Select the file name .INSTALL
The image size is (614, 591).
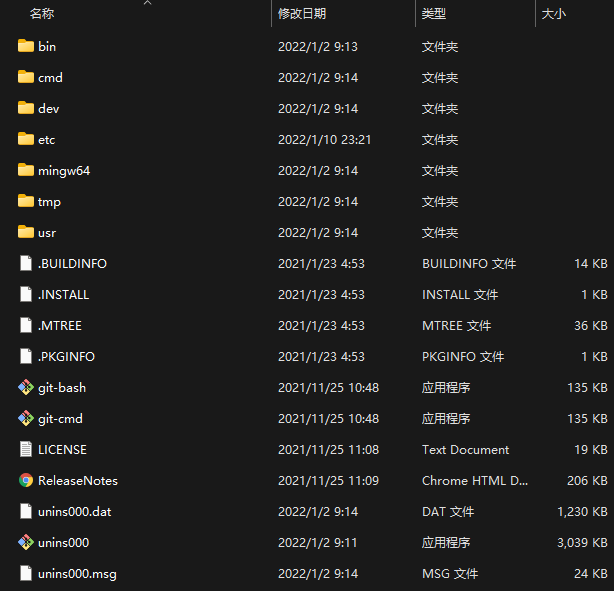63,294
